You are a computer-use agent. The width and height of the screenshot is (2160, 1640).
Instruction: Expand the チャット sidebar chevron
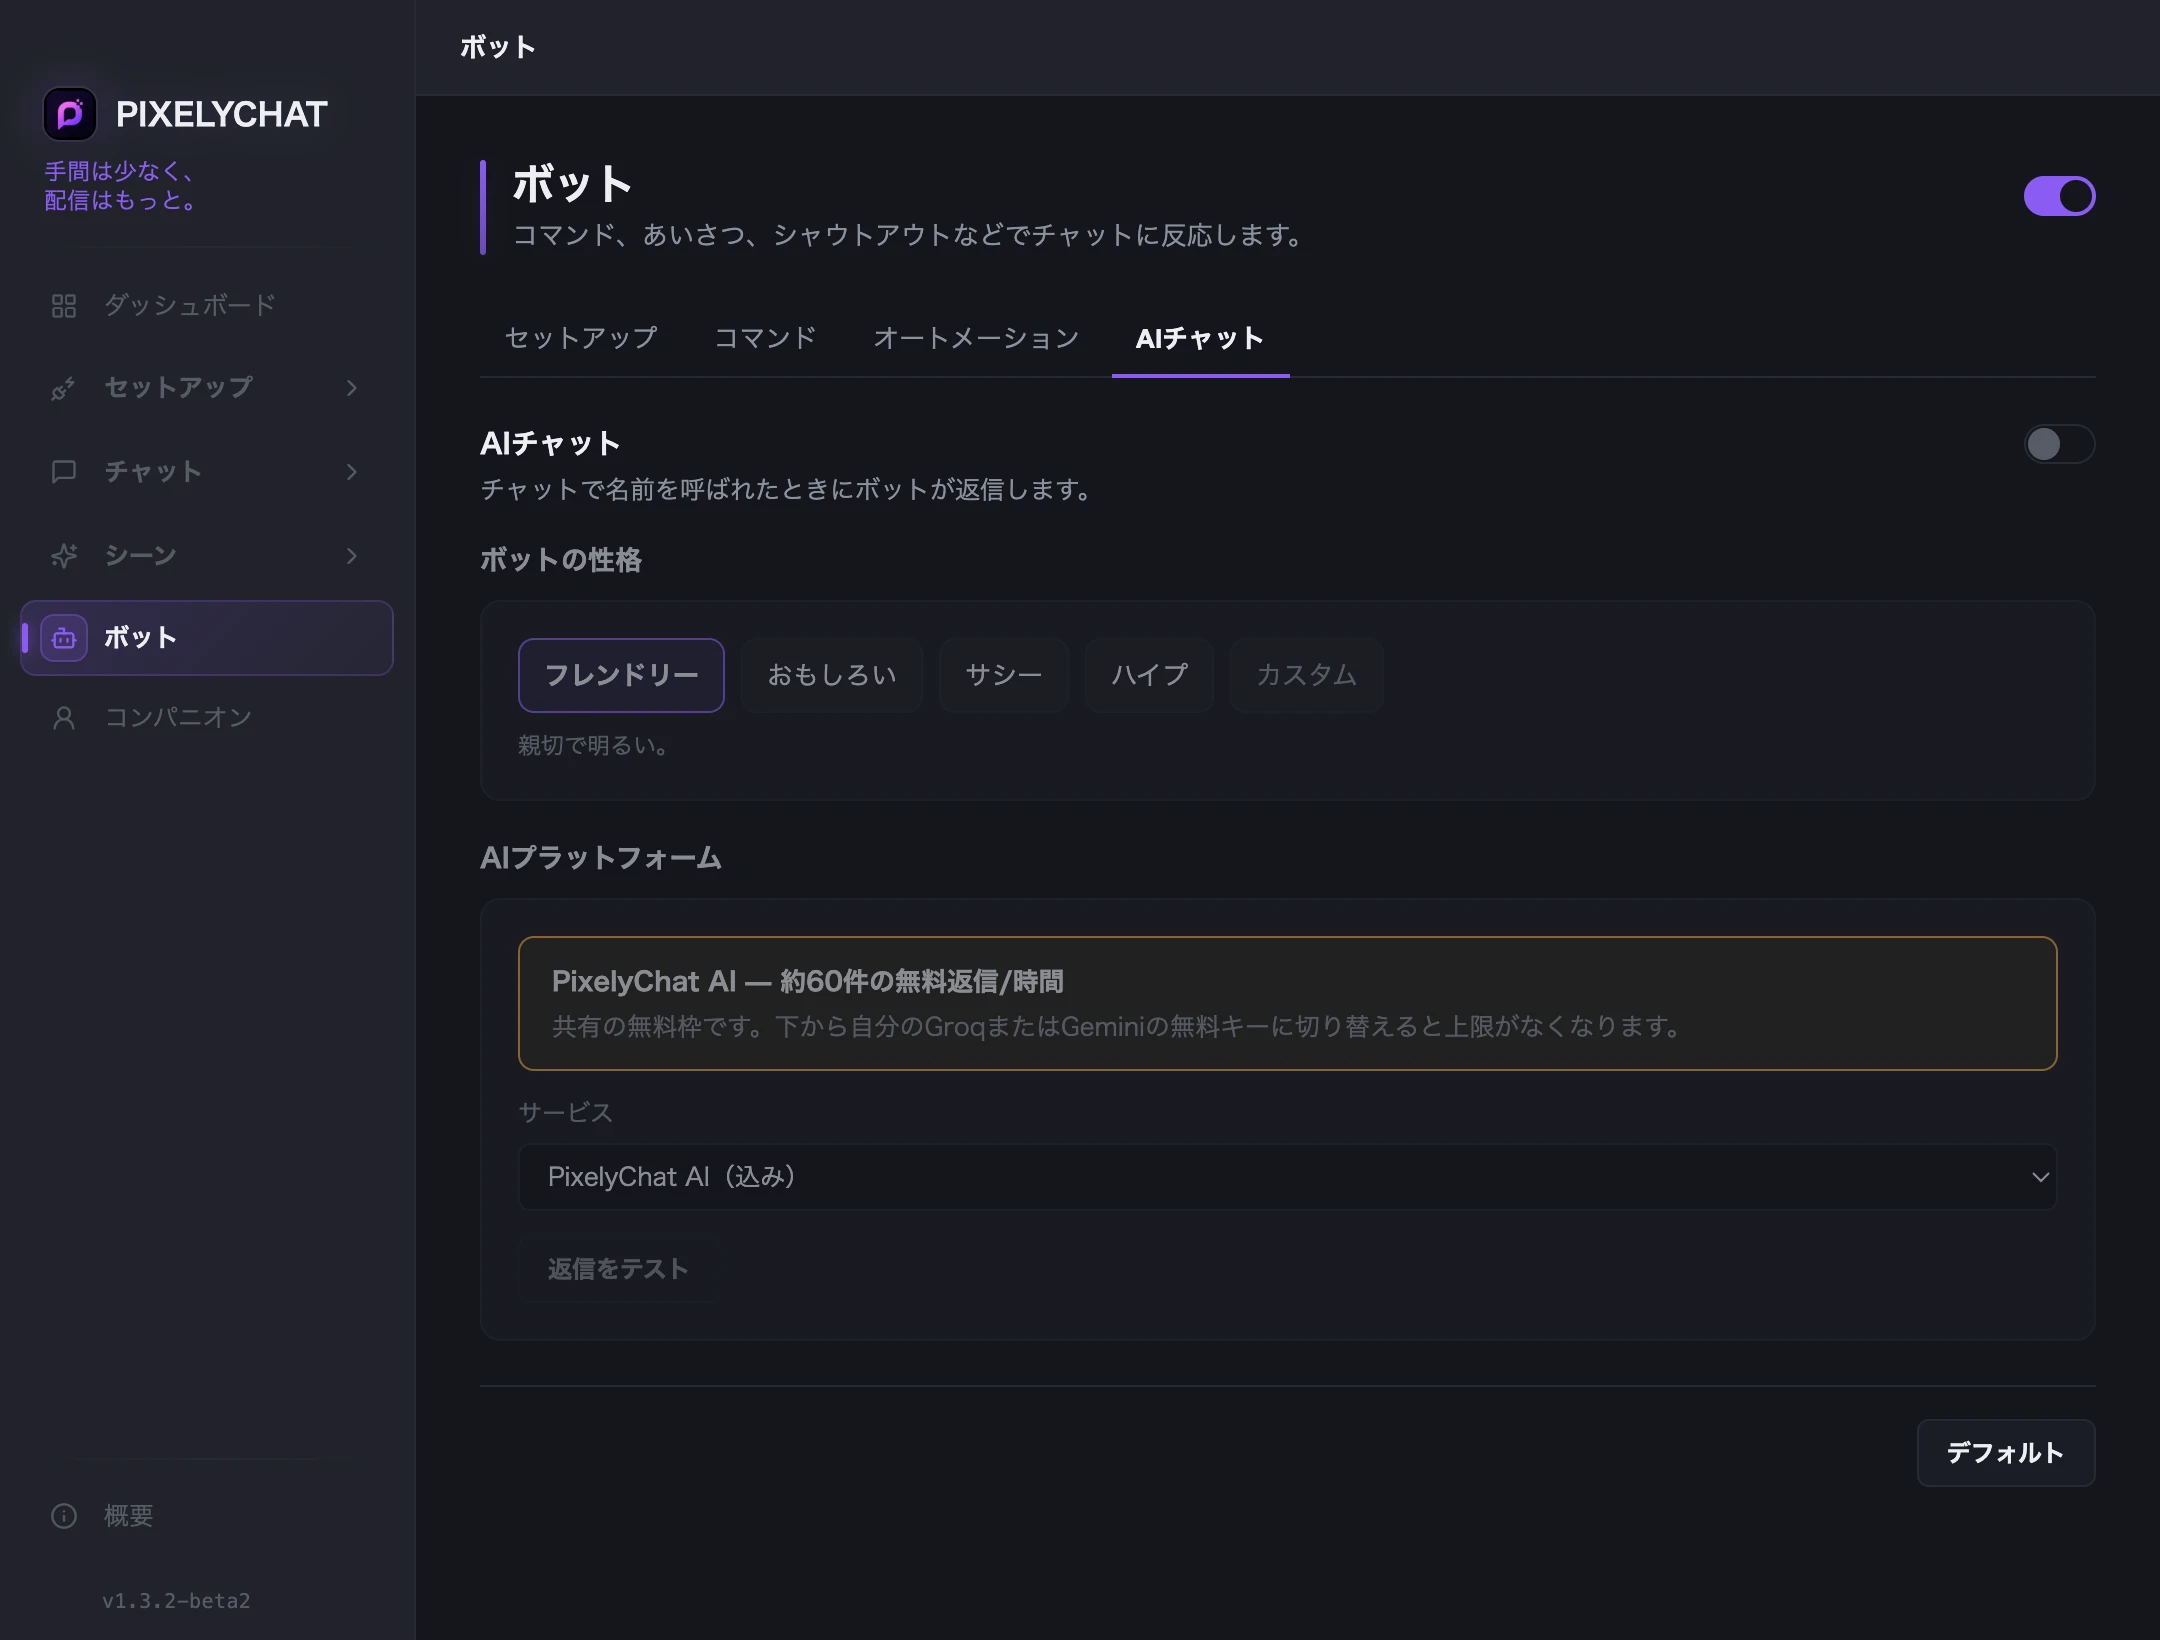[352, 472]
